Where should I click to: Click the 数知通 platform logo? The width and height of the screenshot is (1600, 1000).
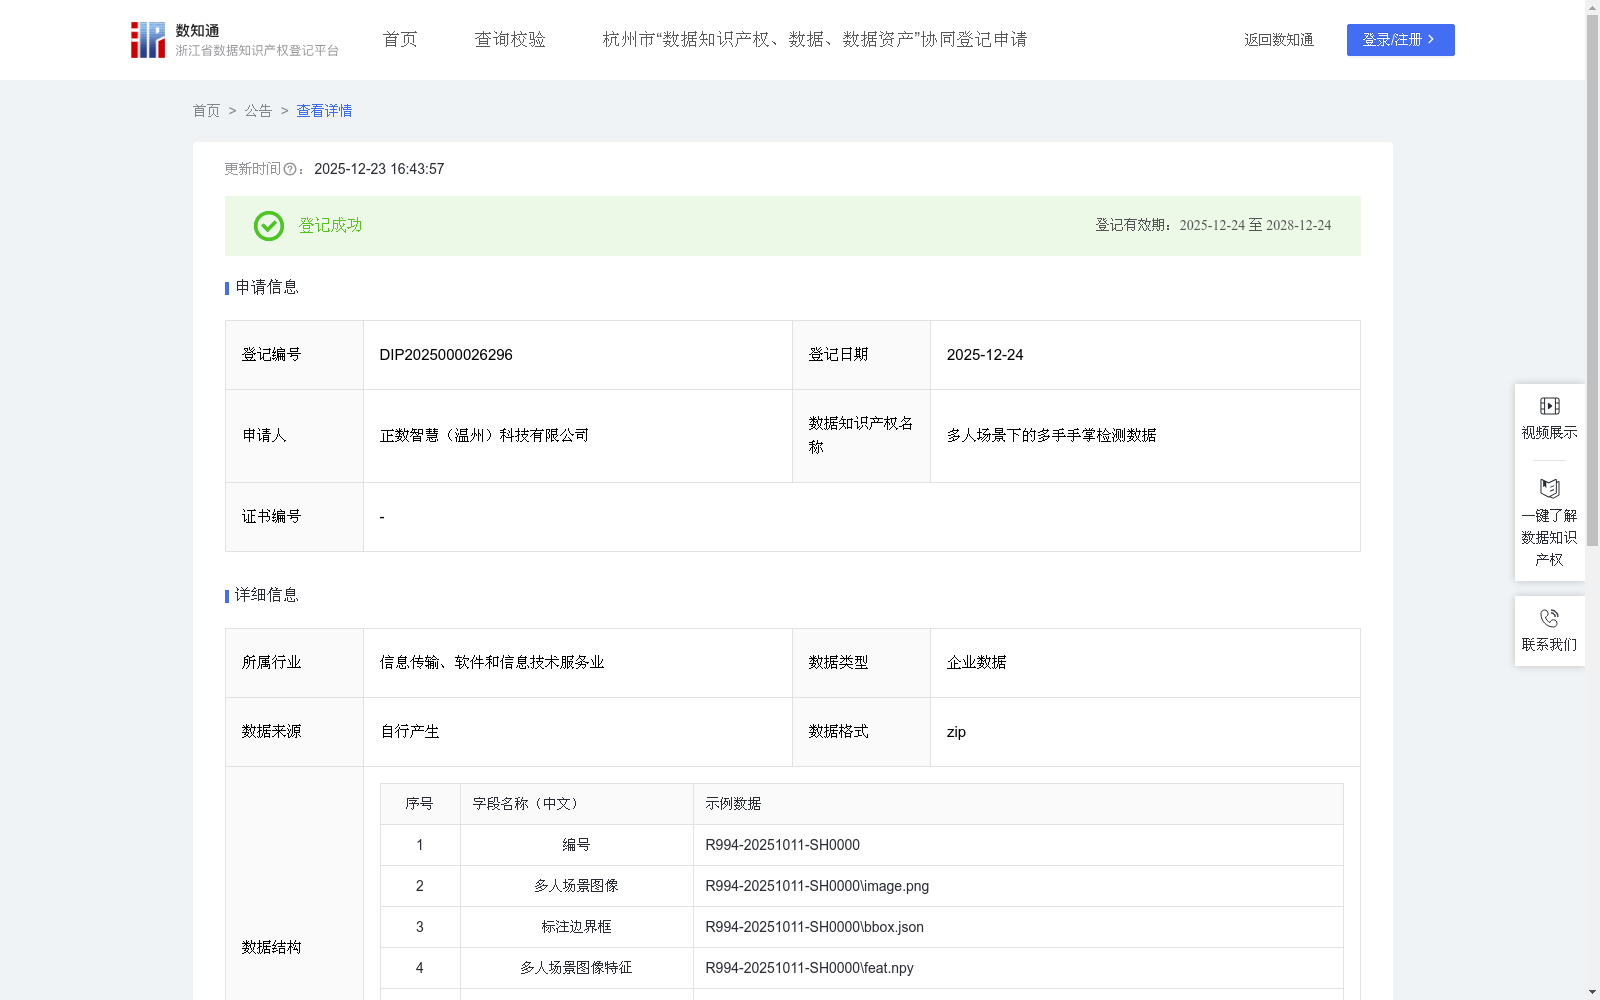pyautogui.click(x=148, y=40)
